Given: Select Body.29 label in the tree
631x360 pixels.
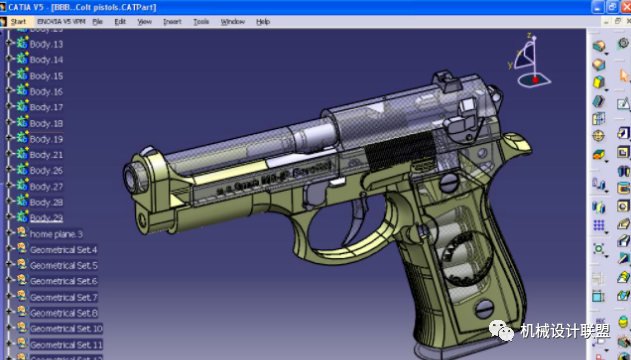Looking at the screenshot, I should (46, 218).
